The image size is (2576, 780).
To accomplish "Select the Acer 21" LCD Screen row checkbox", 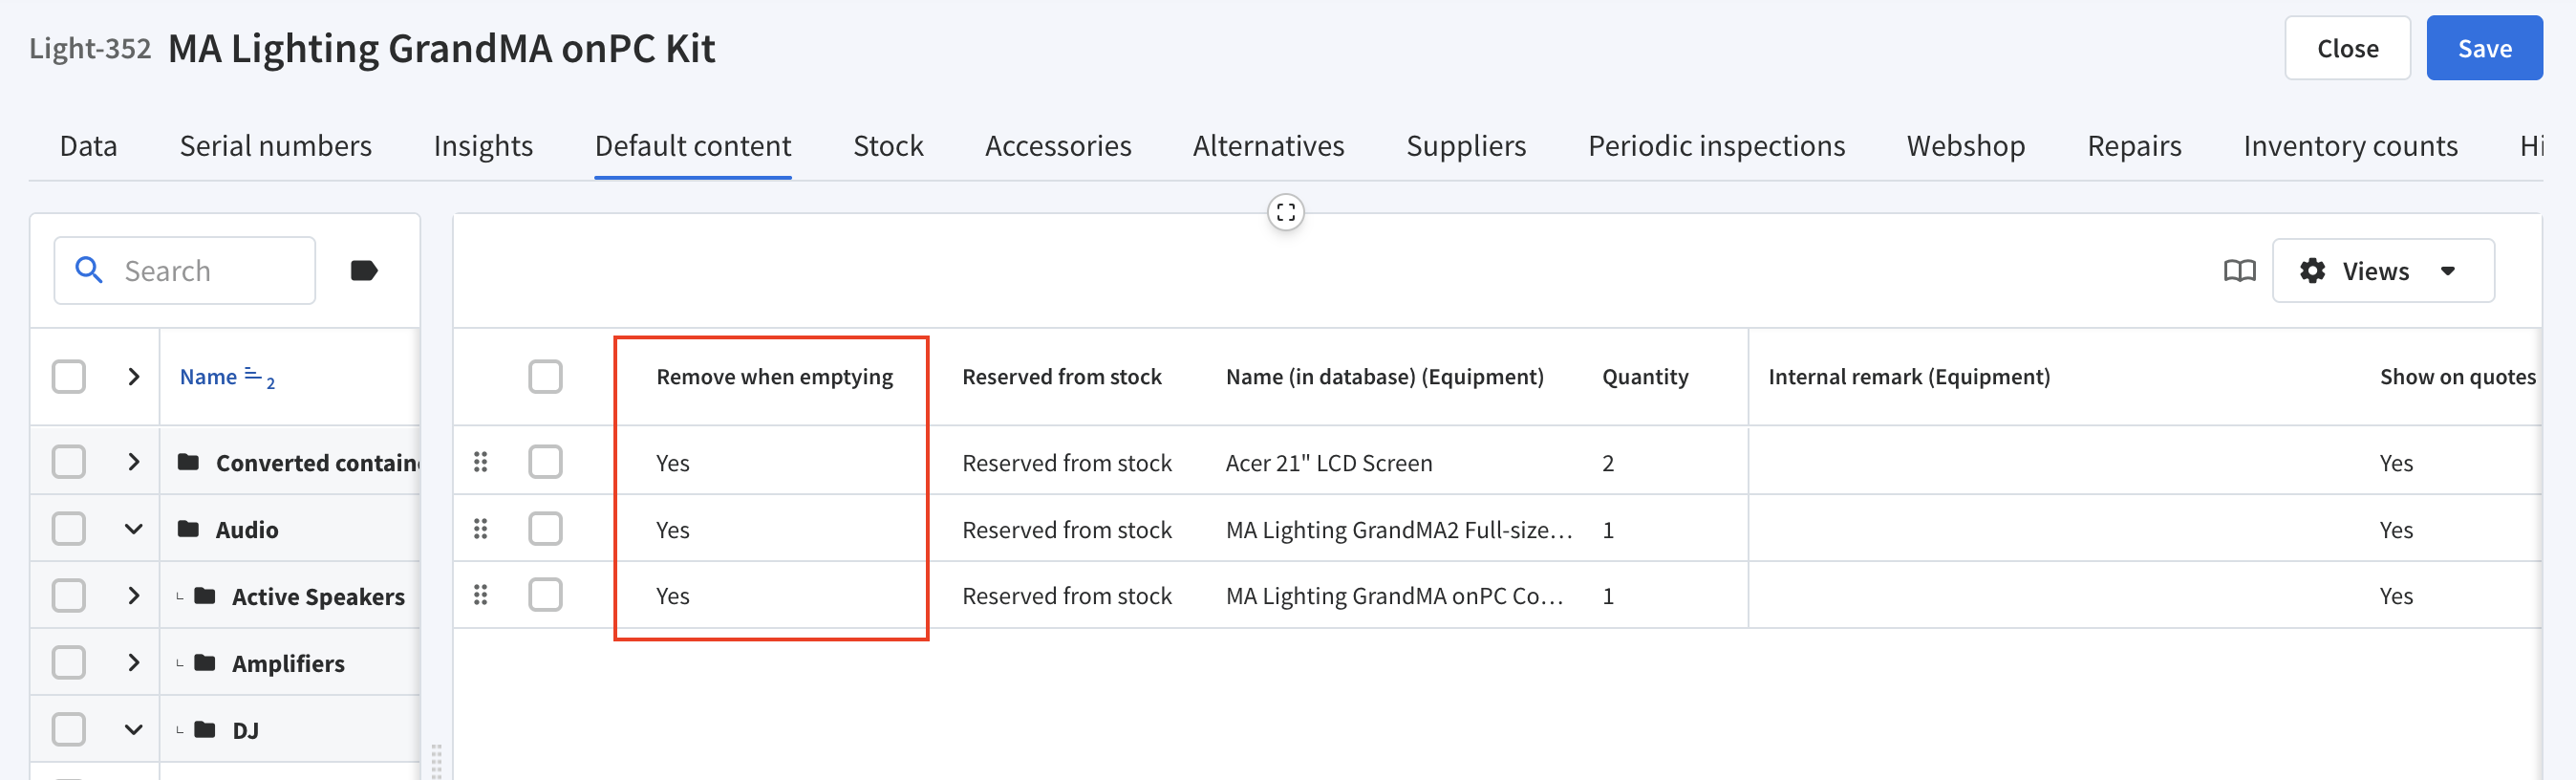I will pos(545,462).
